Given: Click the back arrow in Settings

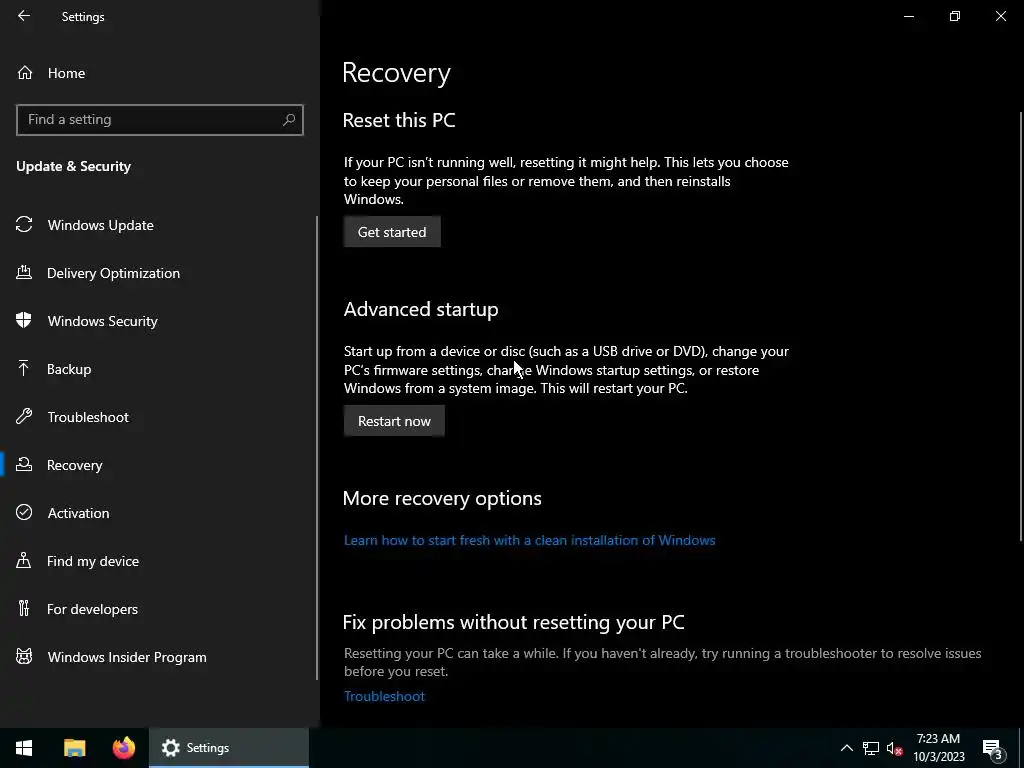Looking at the screenshot, I should tap(24, 16).
